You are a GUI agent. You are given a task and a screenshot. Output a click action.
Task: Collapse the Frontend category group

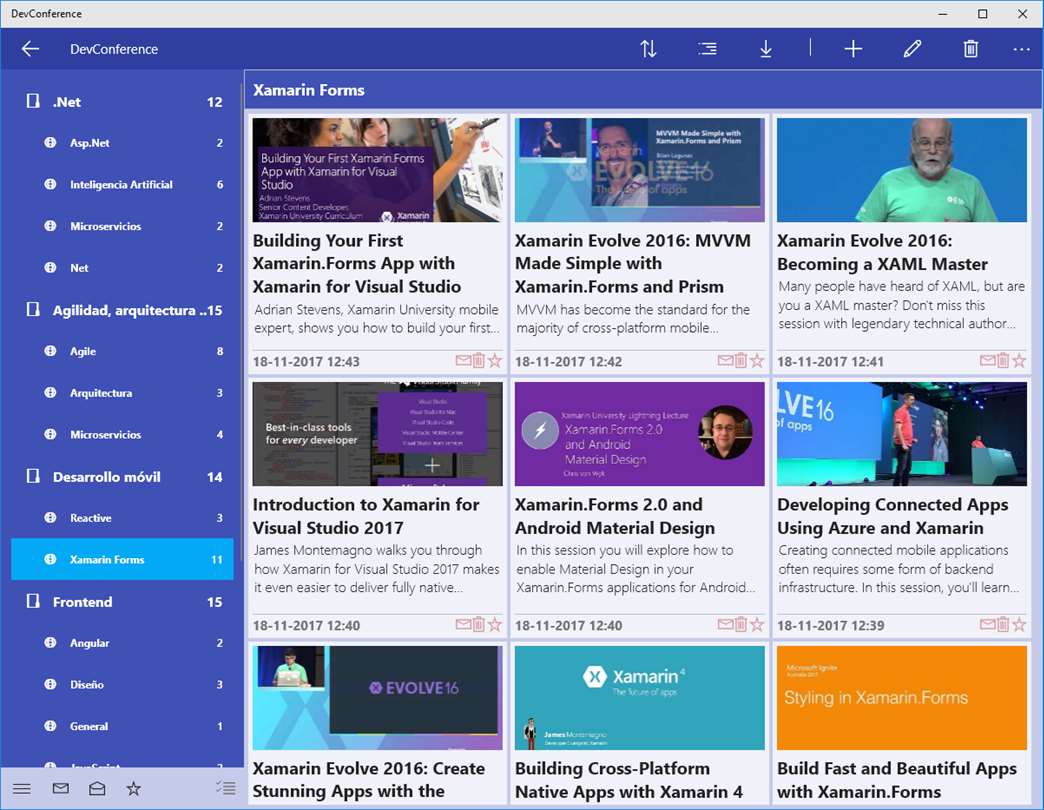point(123,602)
